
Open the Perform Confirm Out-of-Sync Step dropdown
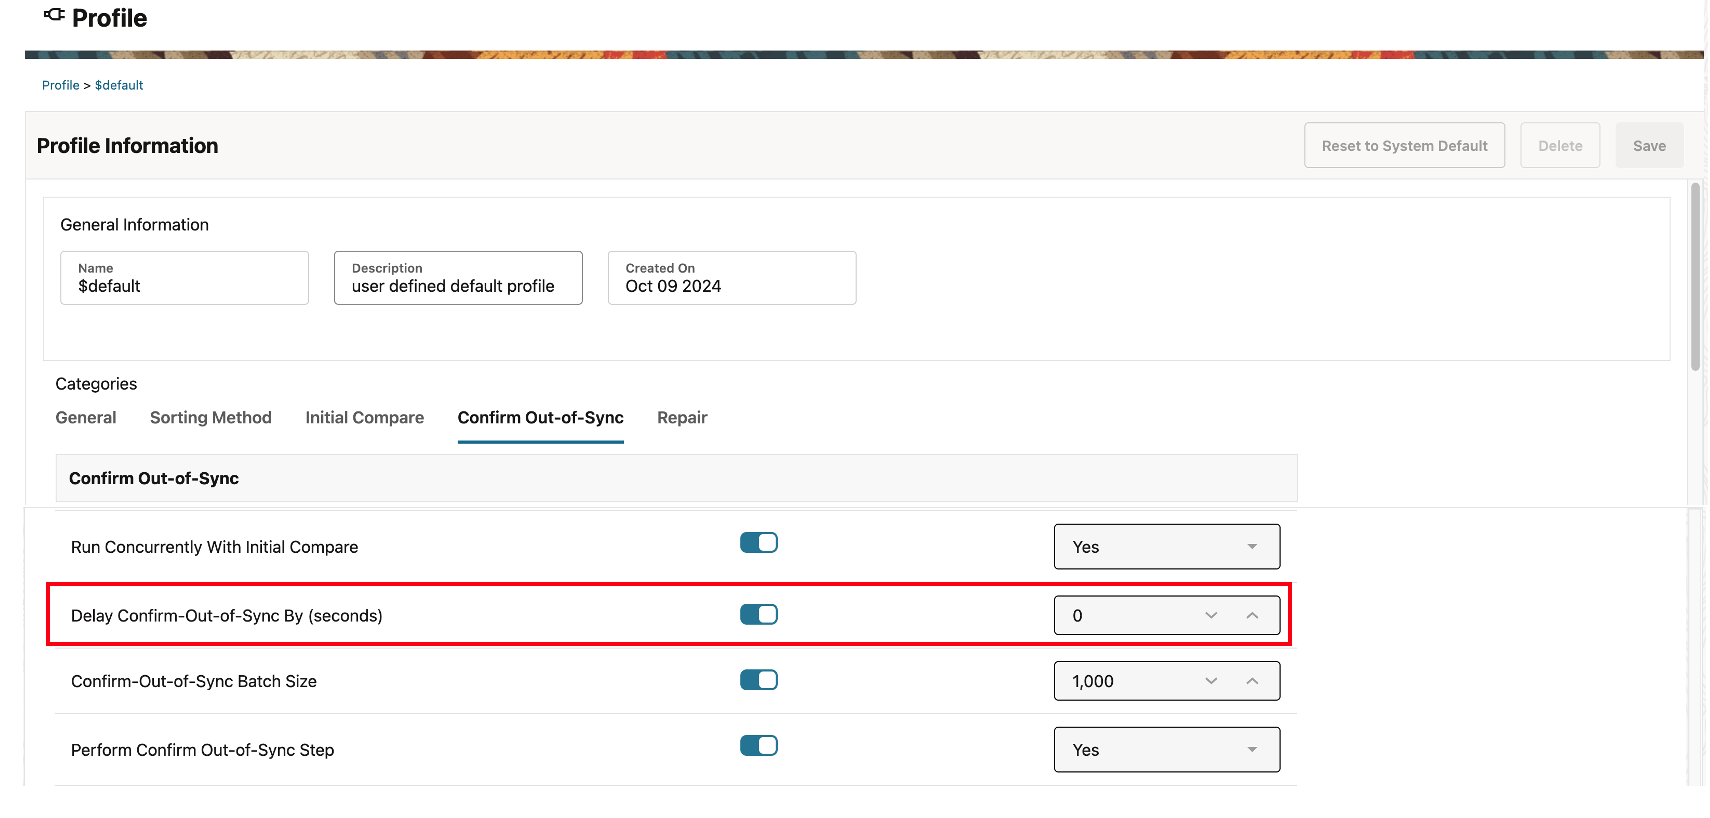pos(1166,750)
